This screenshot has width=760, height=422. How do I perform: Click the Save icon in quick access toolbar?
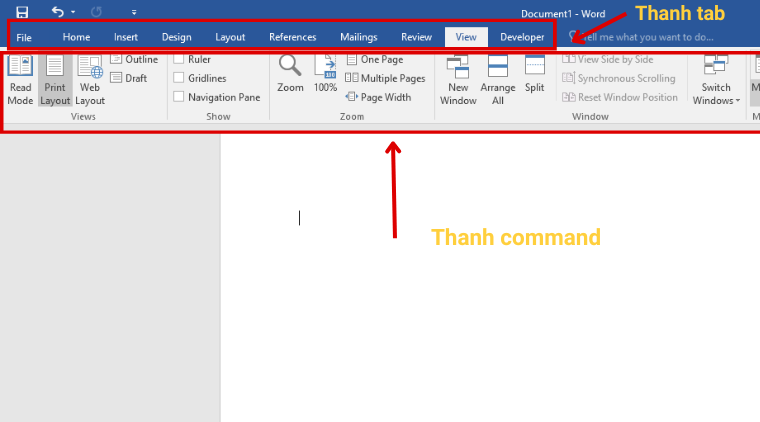(22, 12)
